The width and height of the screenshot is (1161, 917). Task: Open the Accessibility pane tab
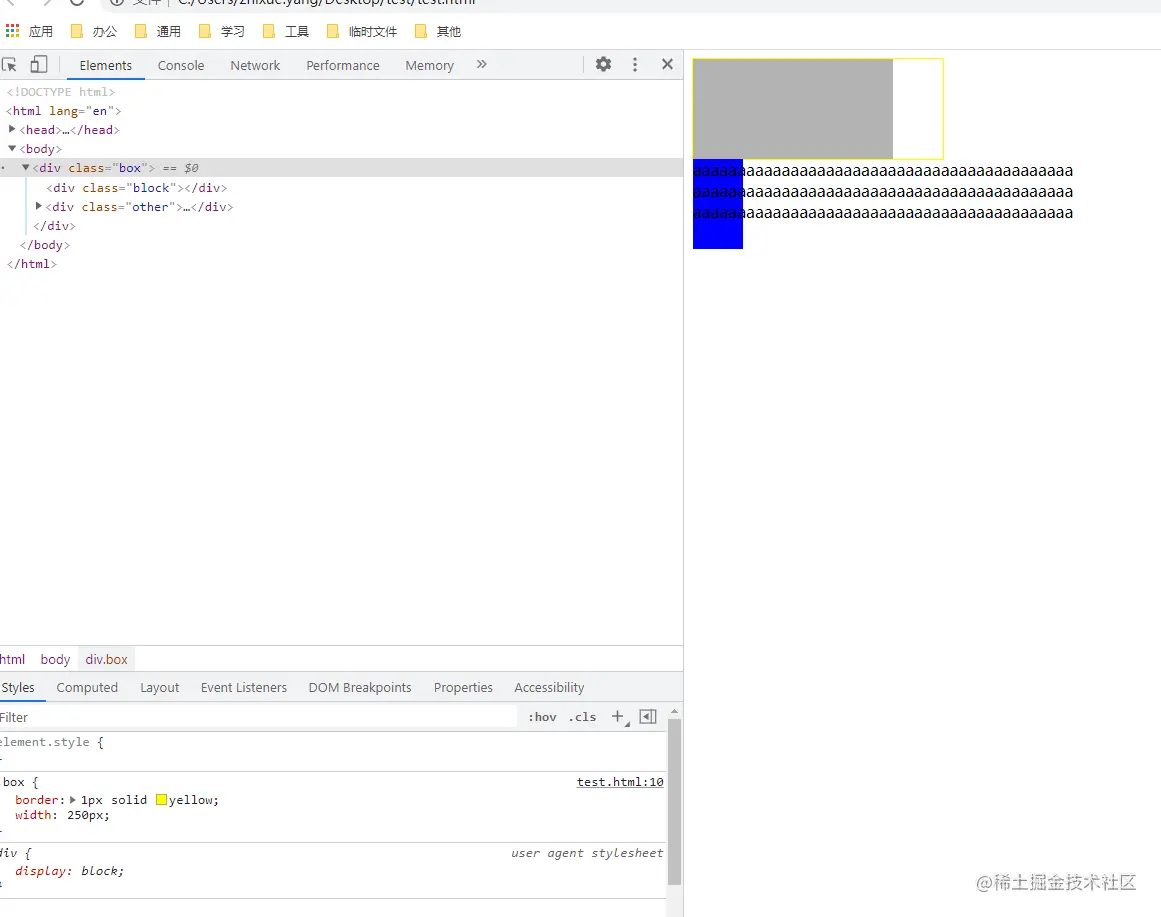(x=549, y=687)
